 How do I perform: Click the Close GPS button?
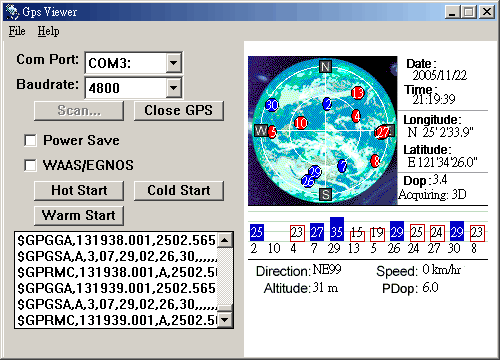(x=178, y=111)
